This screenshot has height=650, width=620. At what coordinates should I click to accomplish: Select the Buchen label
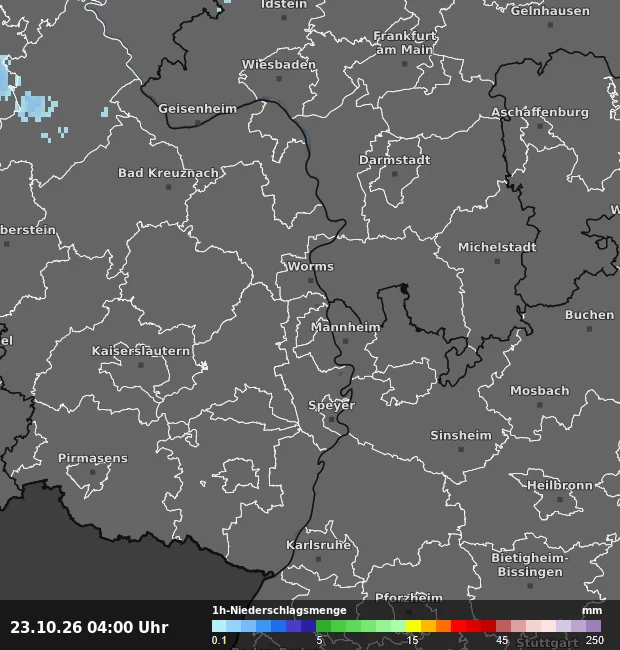[x=589, y=315]
